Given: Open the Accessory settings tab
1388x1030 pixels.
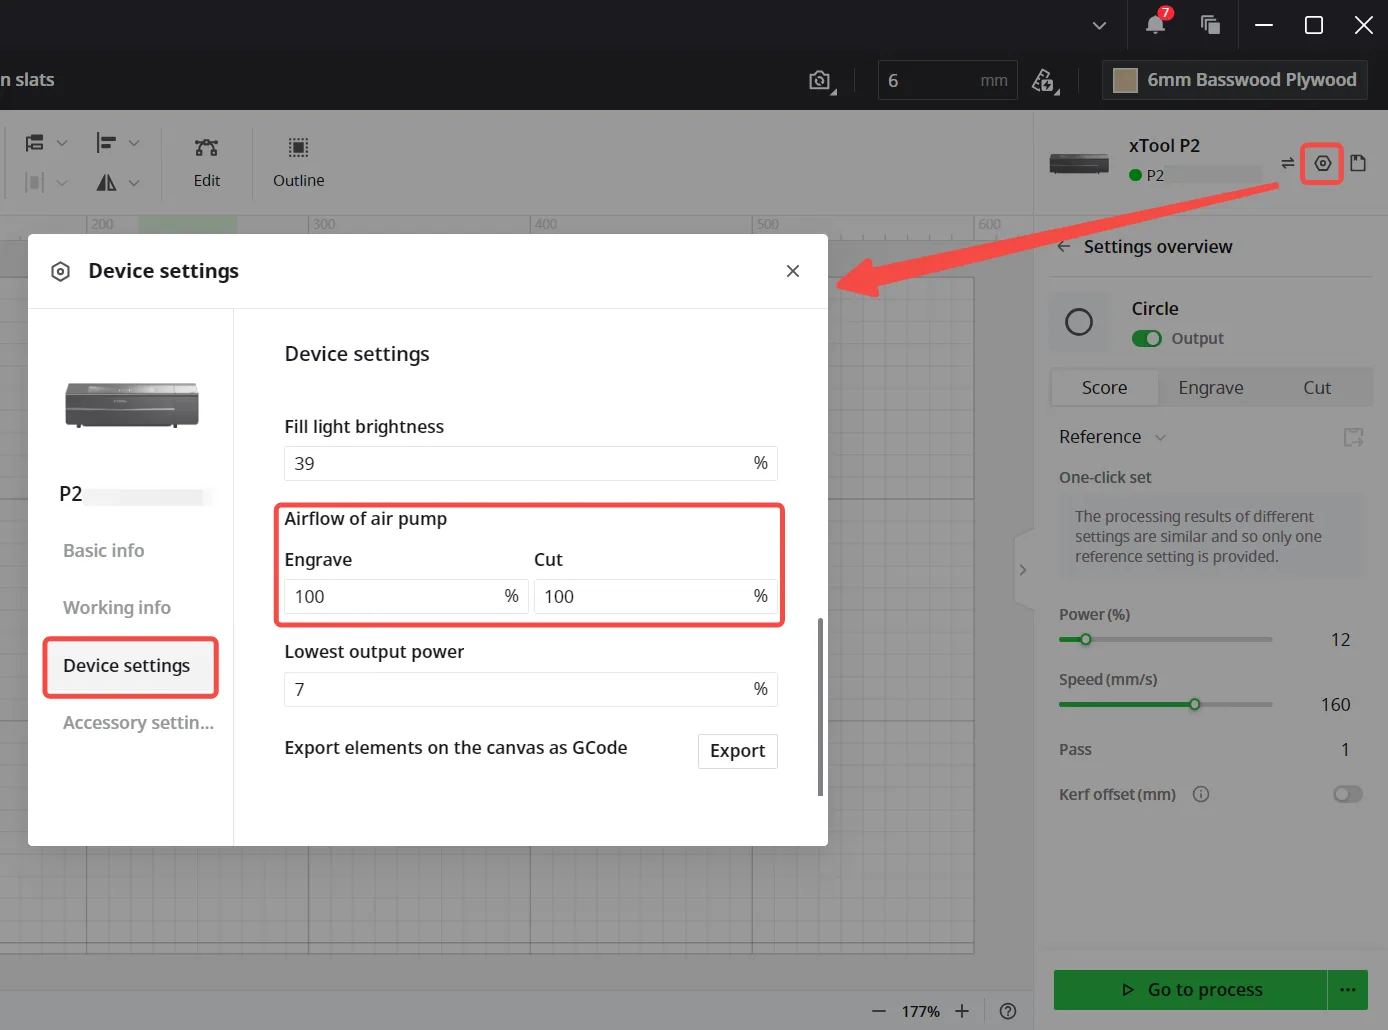Looking at the screenshot, I should 138,723.
